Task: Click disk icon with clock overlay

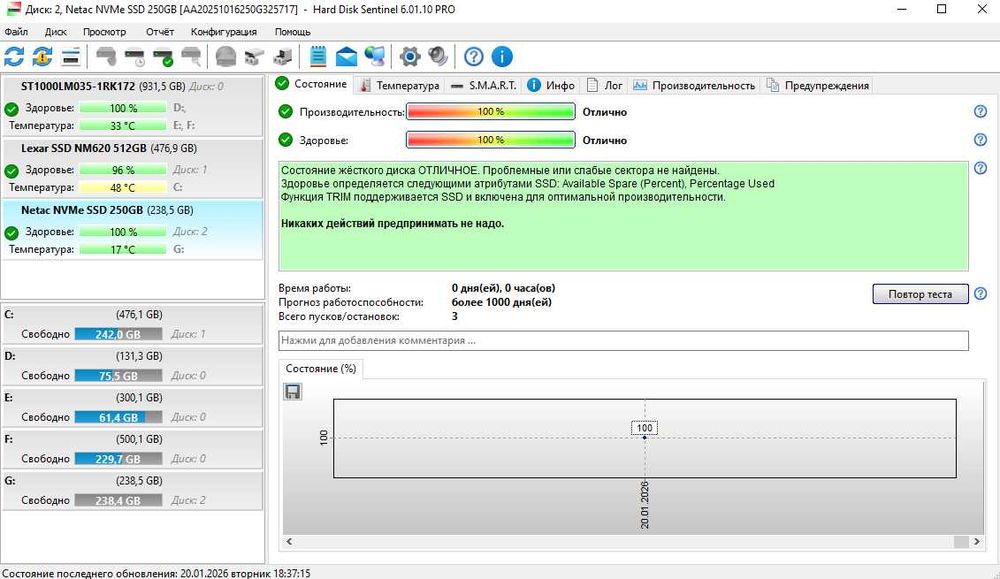Action: click(135, 57)
